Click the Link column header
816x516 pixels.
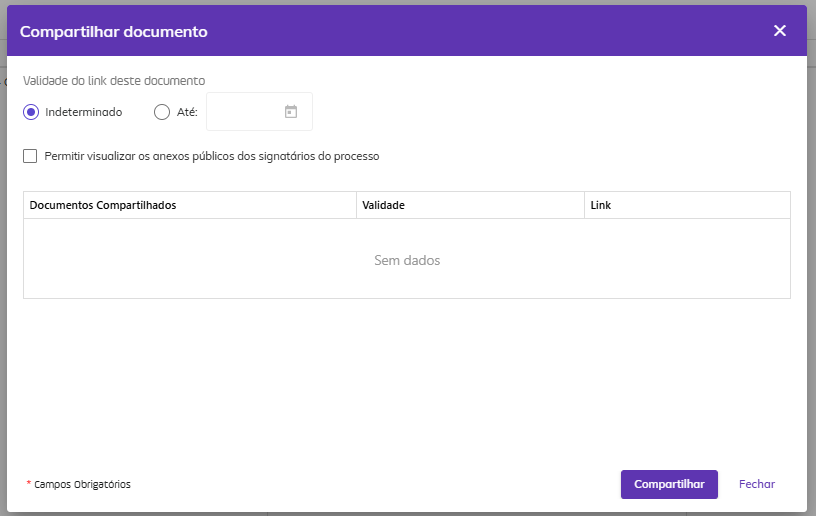[x=687, y=205]
